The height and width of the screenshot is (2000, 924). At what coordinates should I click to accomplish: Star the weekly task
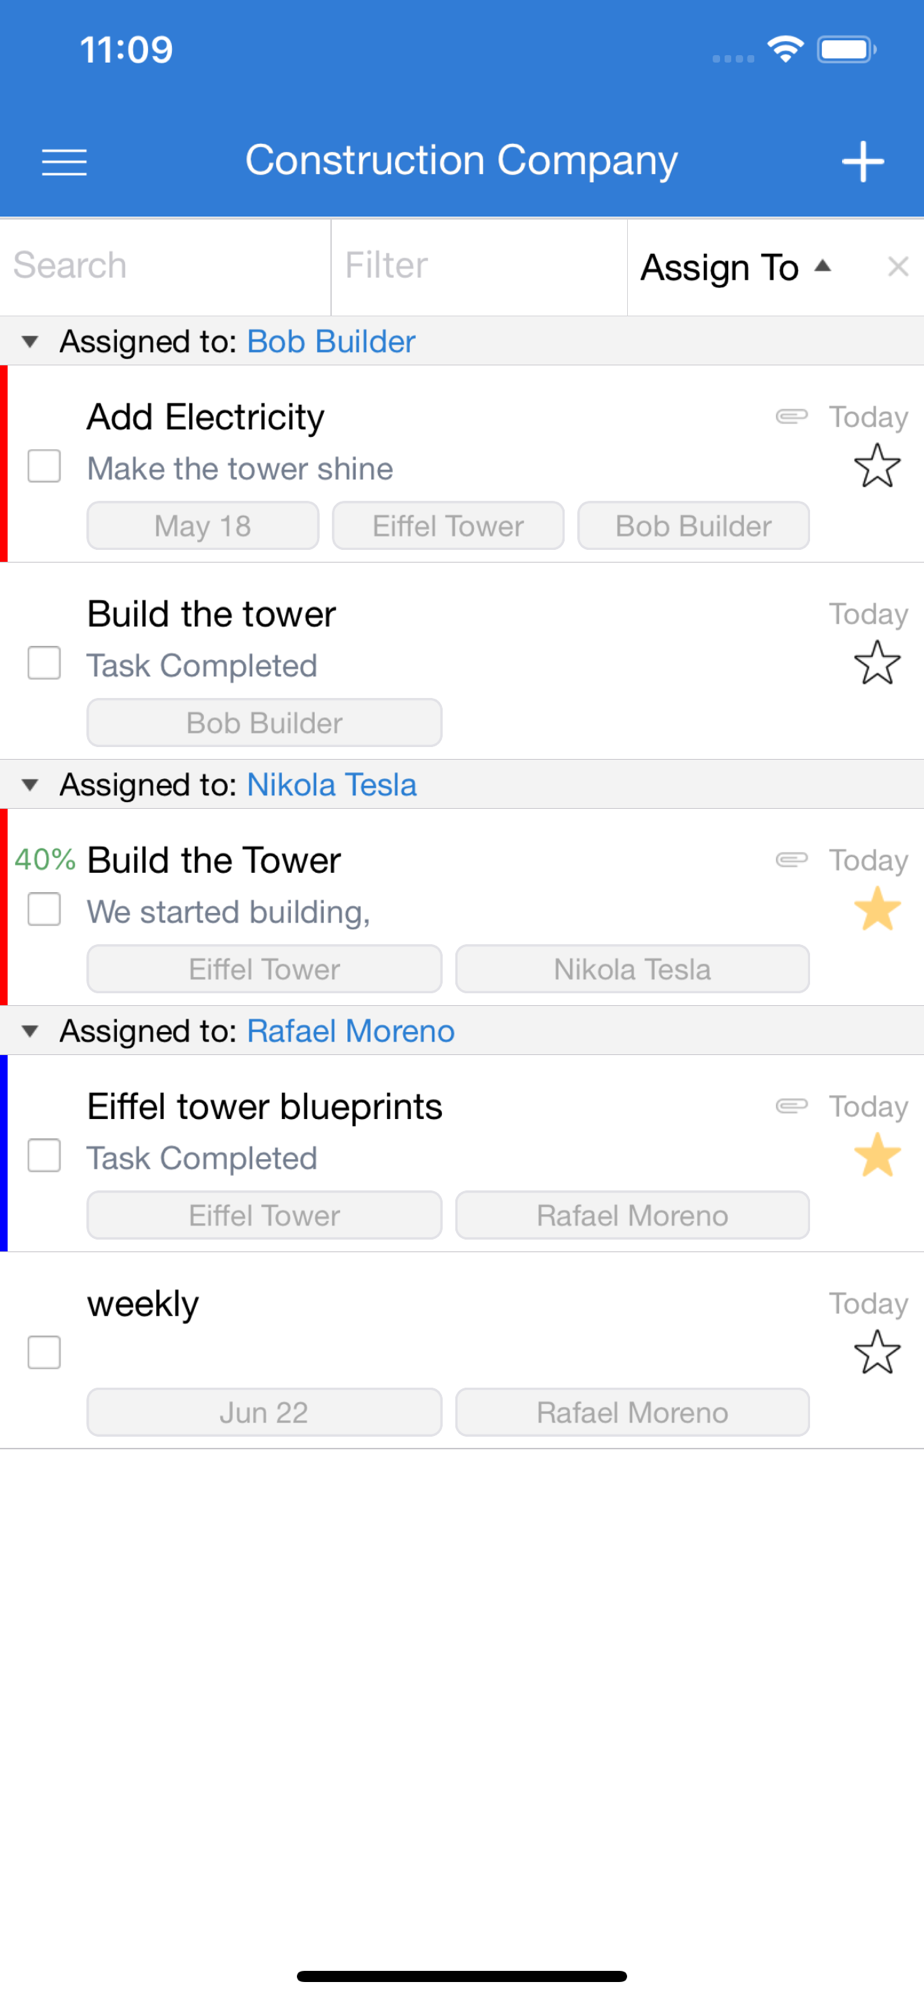[x=877, y=1352]
